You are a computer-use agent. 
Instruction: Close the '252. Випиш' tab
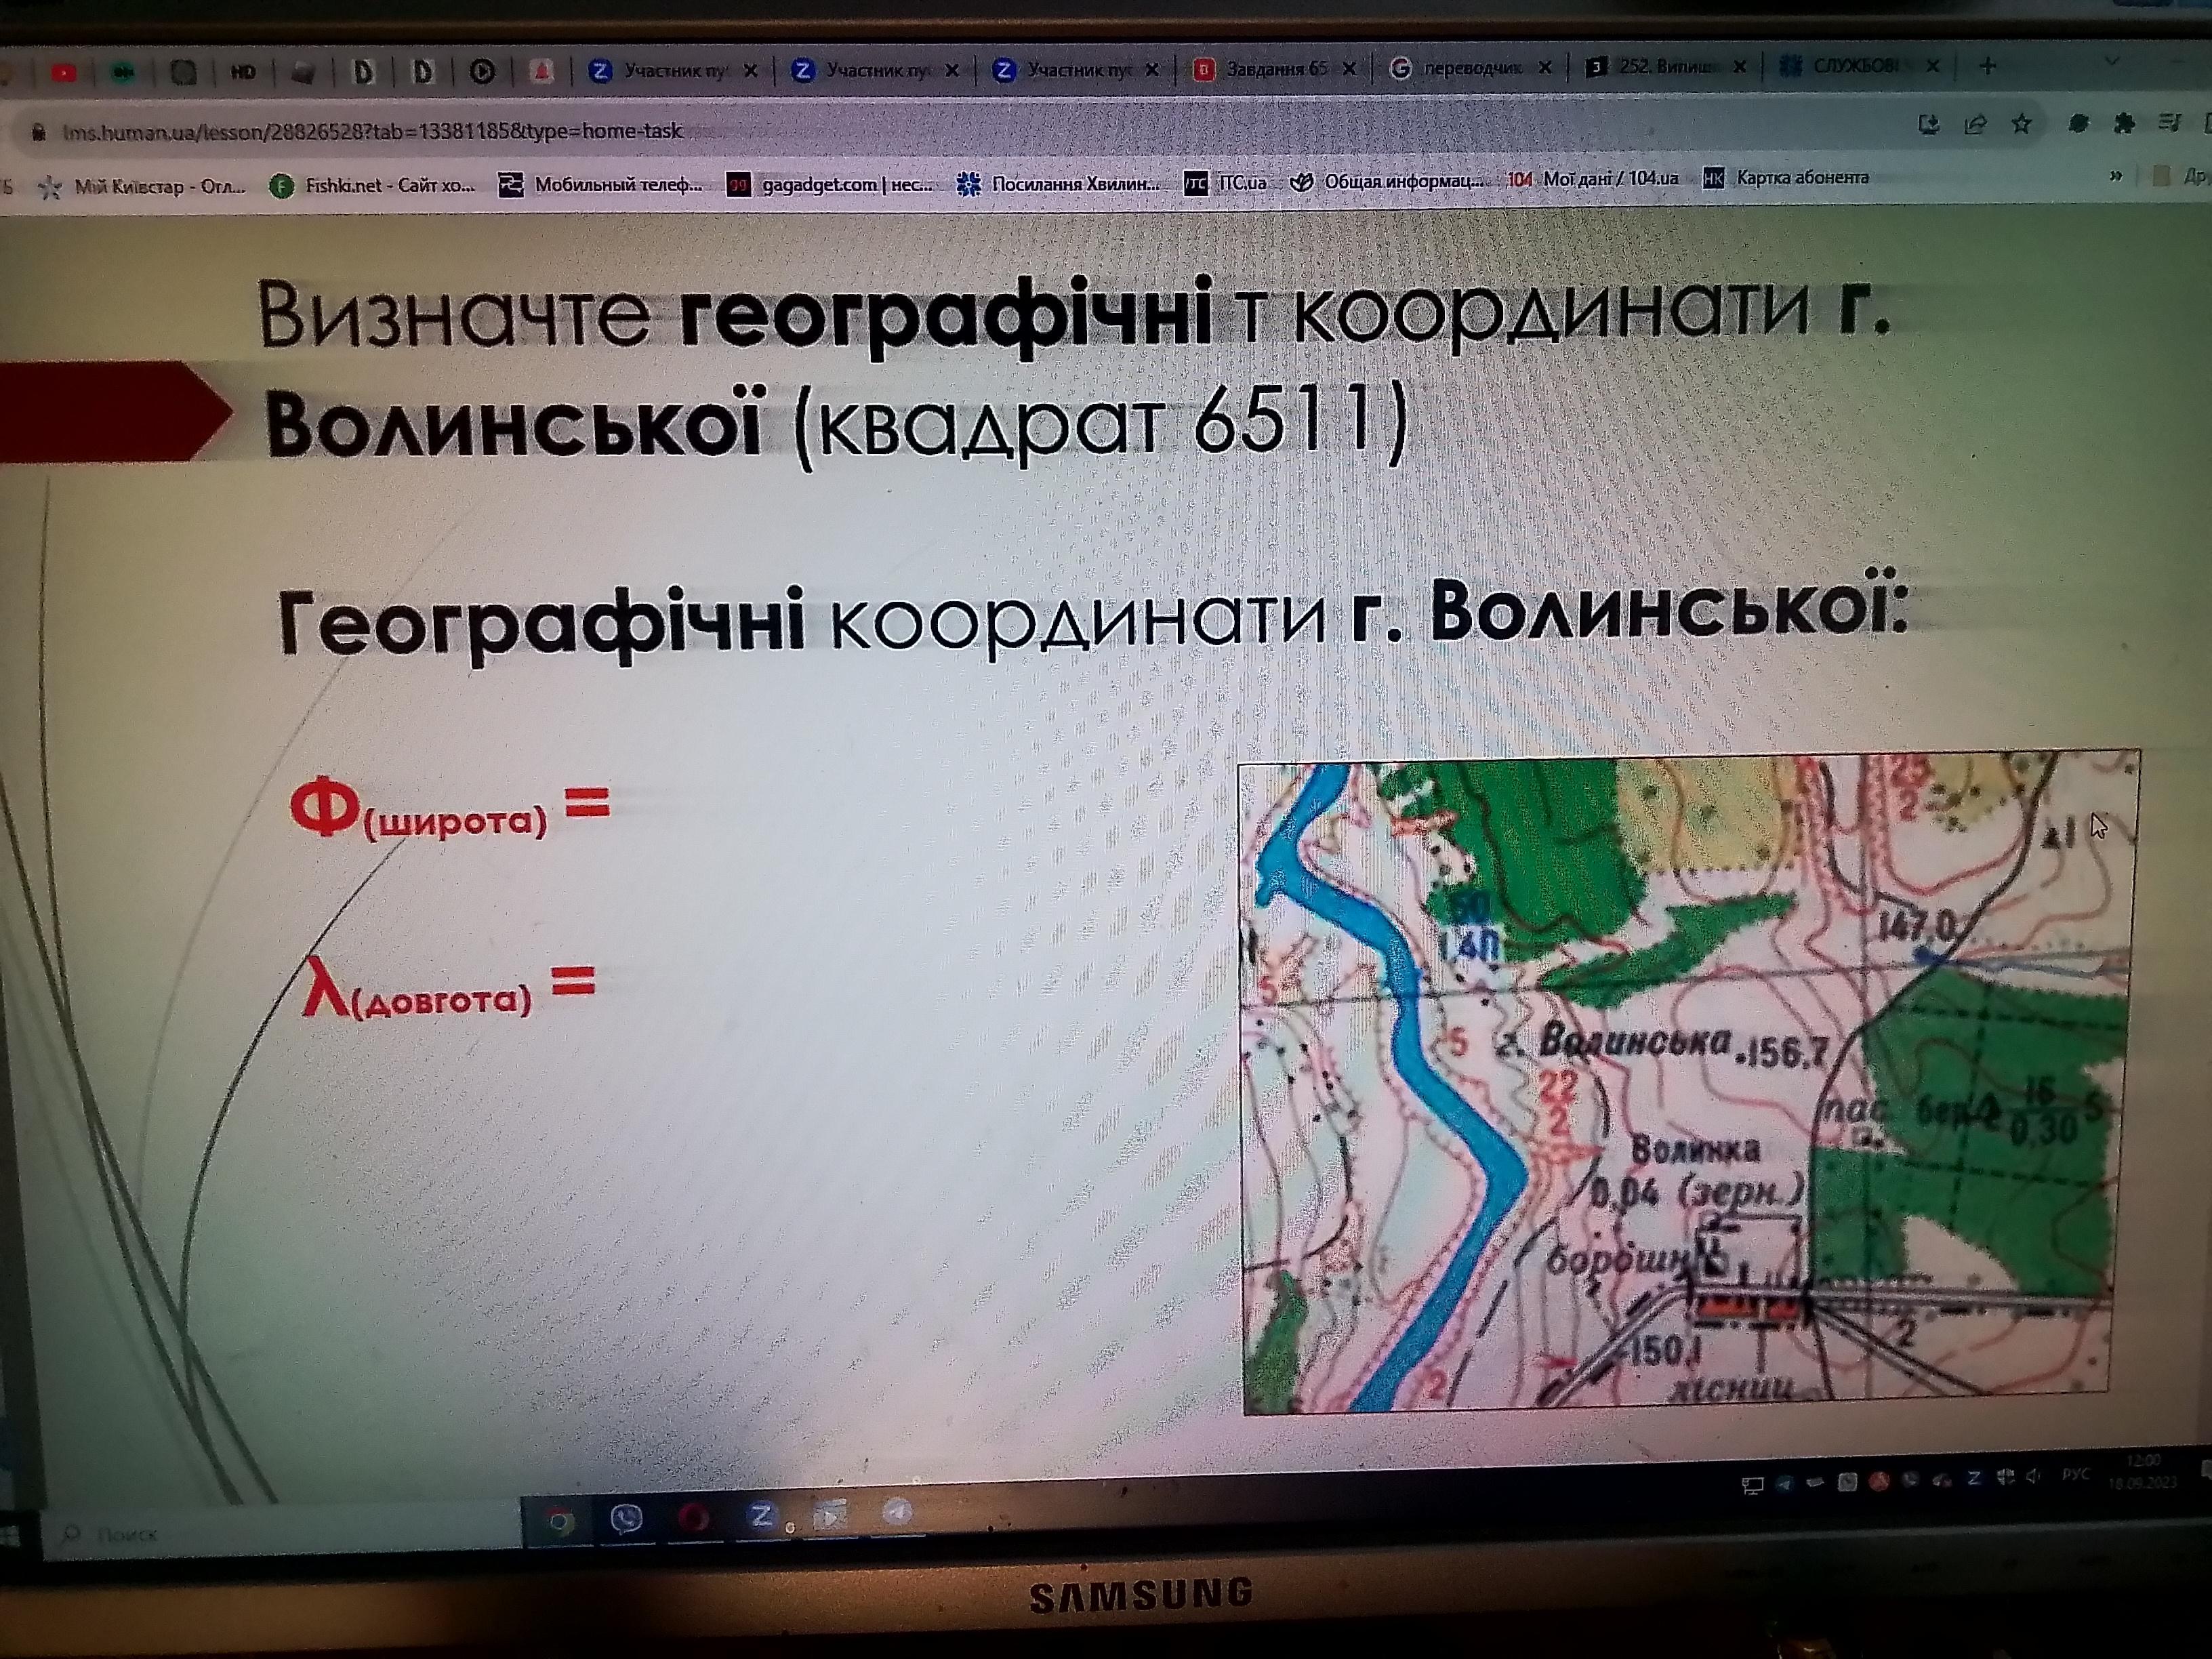pos(1739,67)
